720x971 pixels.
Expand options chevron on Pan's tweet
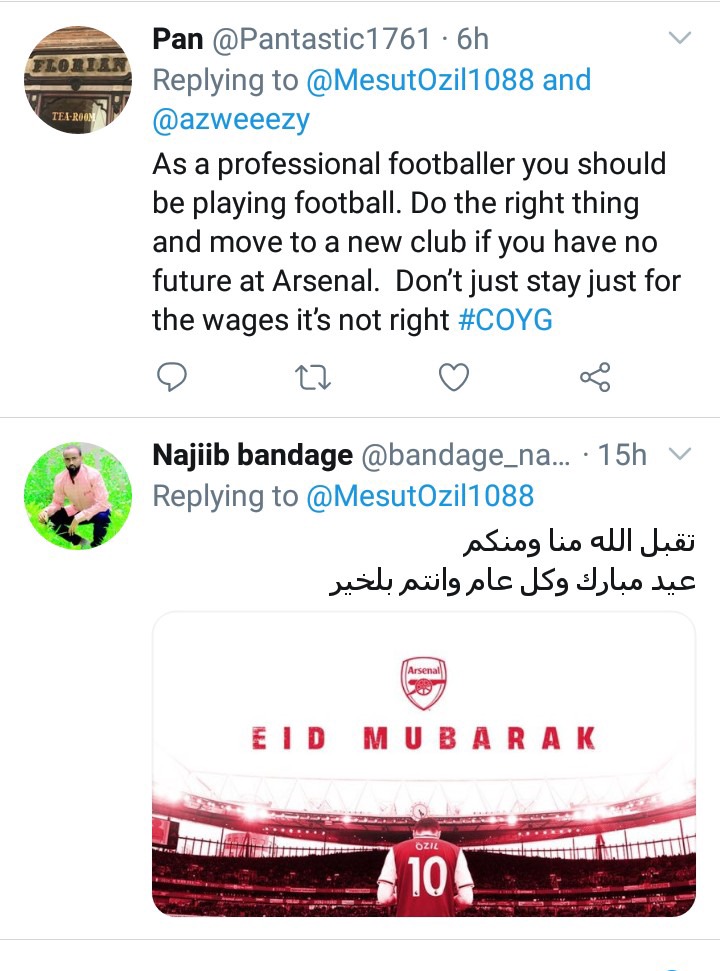pos(679,39)
